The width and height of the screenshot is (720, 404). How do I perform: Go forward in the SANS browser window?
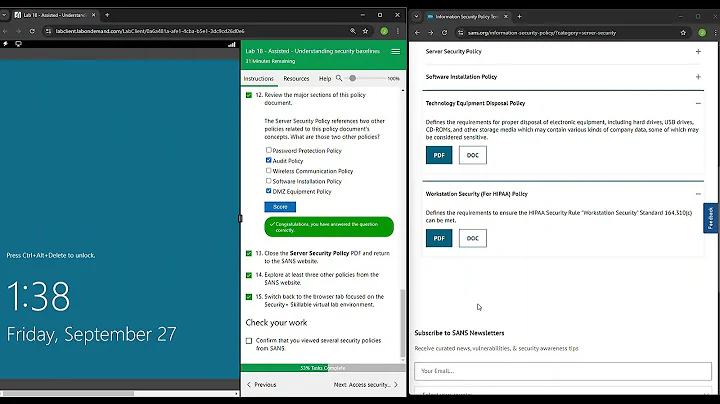[431, 33]
